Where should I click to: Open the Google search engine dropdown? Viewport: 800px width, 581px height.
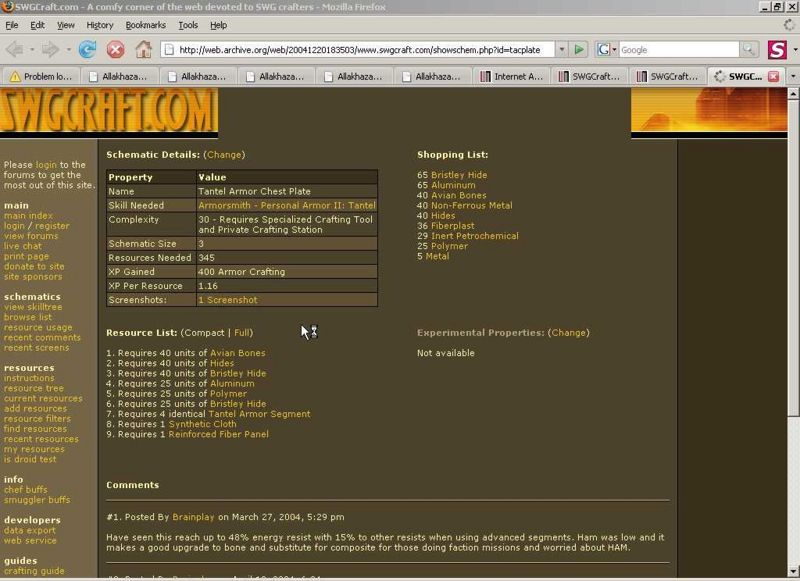[606, 49]
